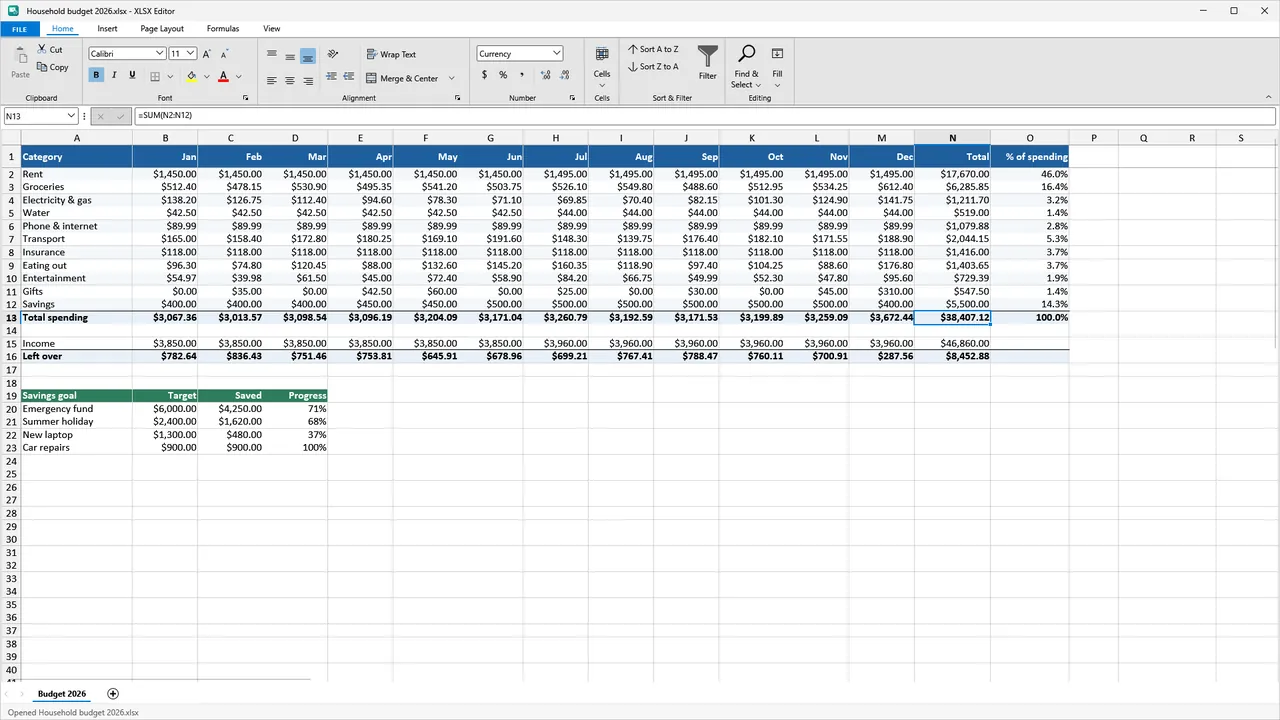1280x720 pixels.
Task: Decrease the font size with the smaller A icon
Action: point(224,54)
